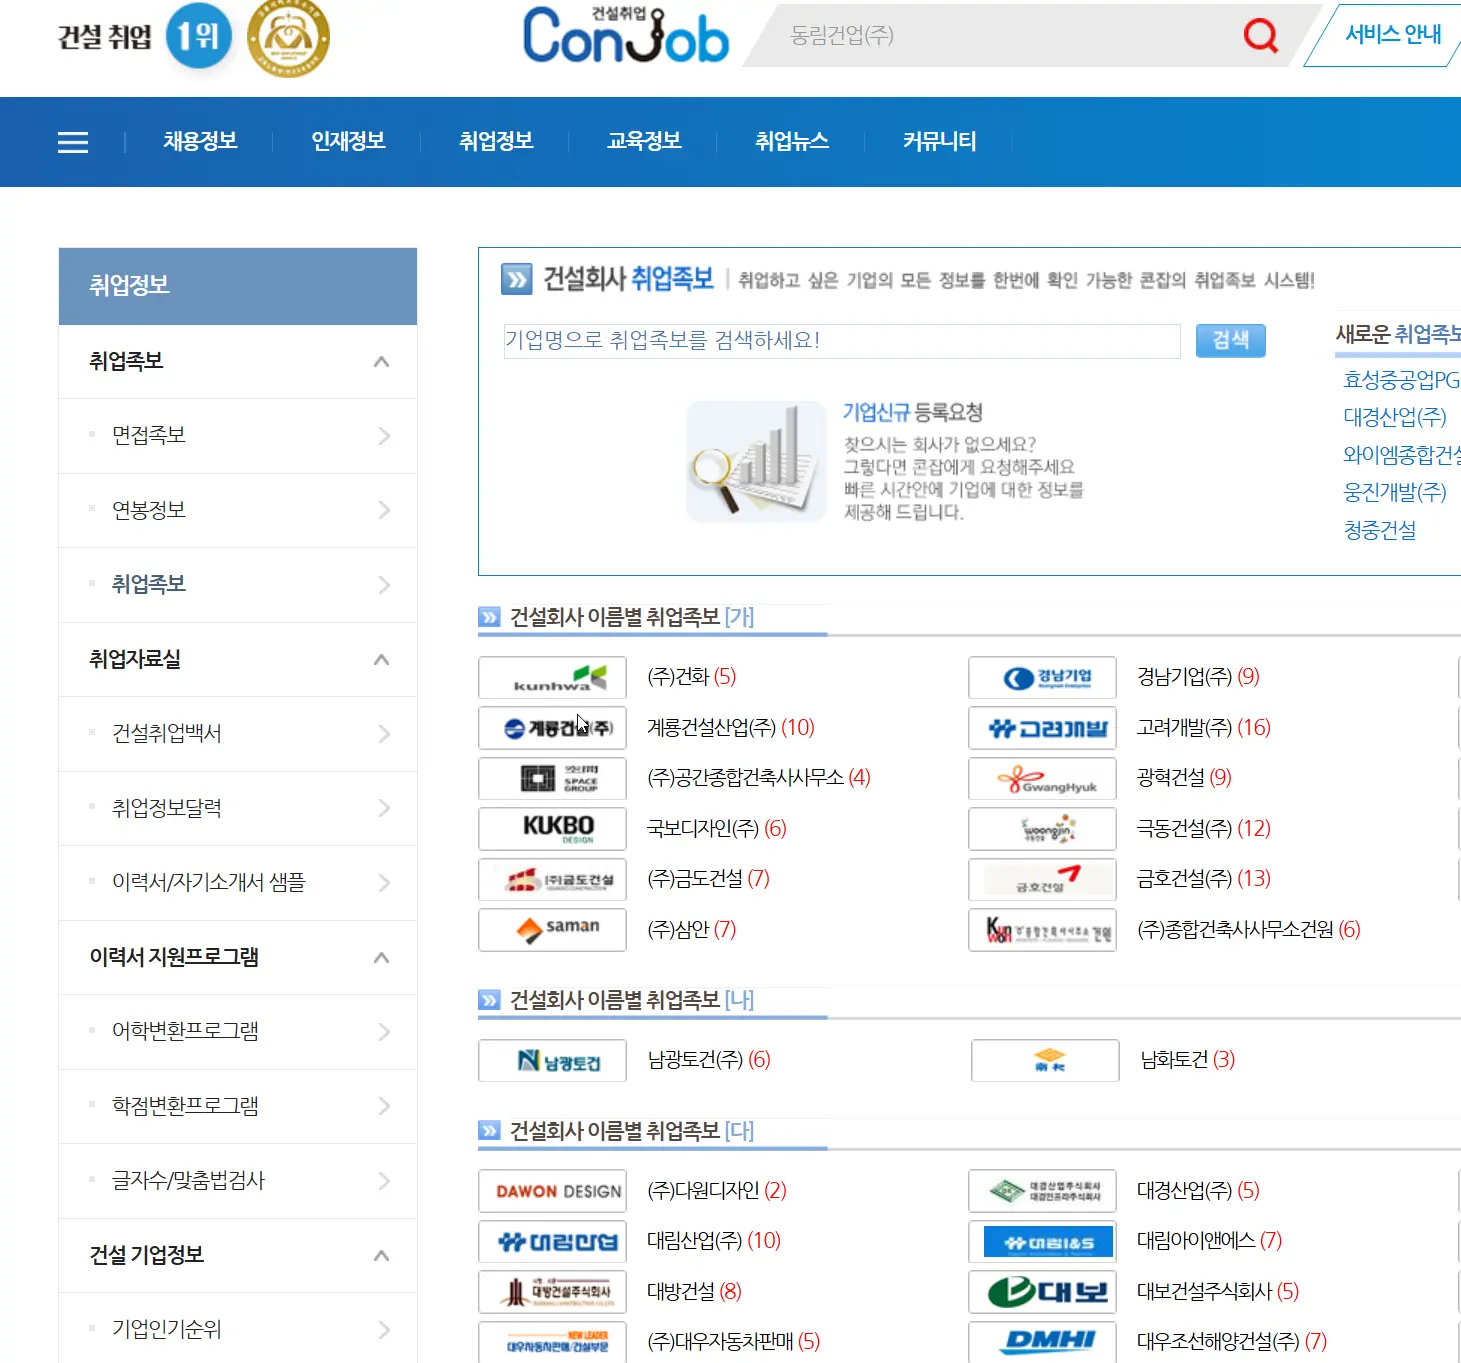The width and height of the screenshot is (1461, 1363).
Task: Open the DAWON DESIGN logo
Action: click(553, 1191)
